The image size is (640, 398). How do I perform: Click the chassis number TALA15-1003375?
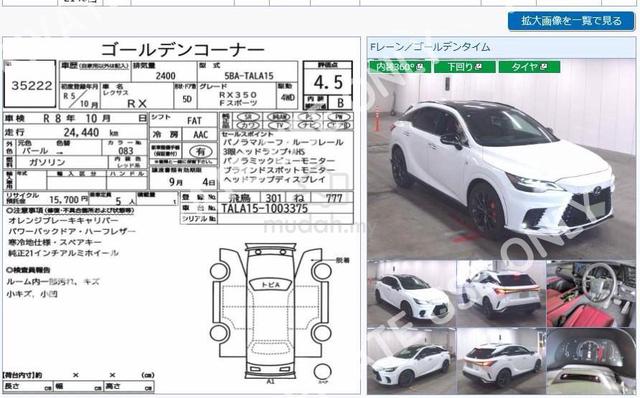point(264,209)
